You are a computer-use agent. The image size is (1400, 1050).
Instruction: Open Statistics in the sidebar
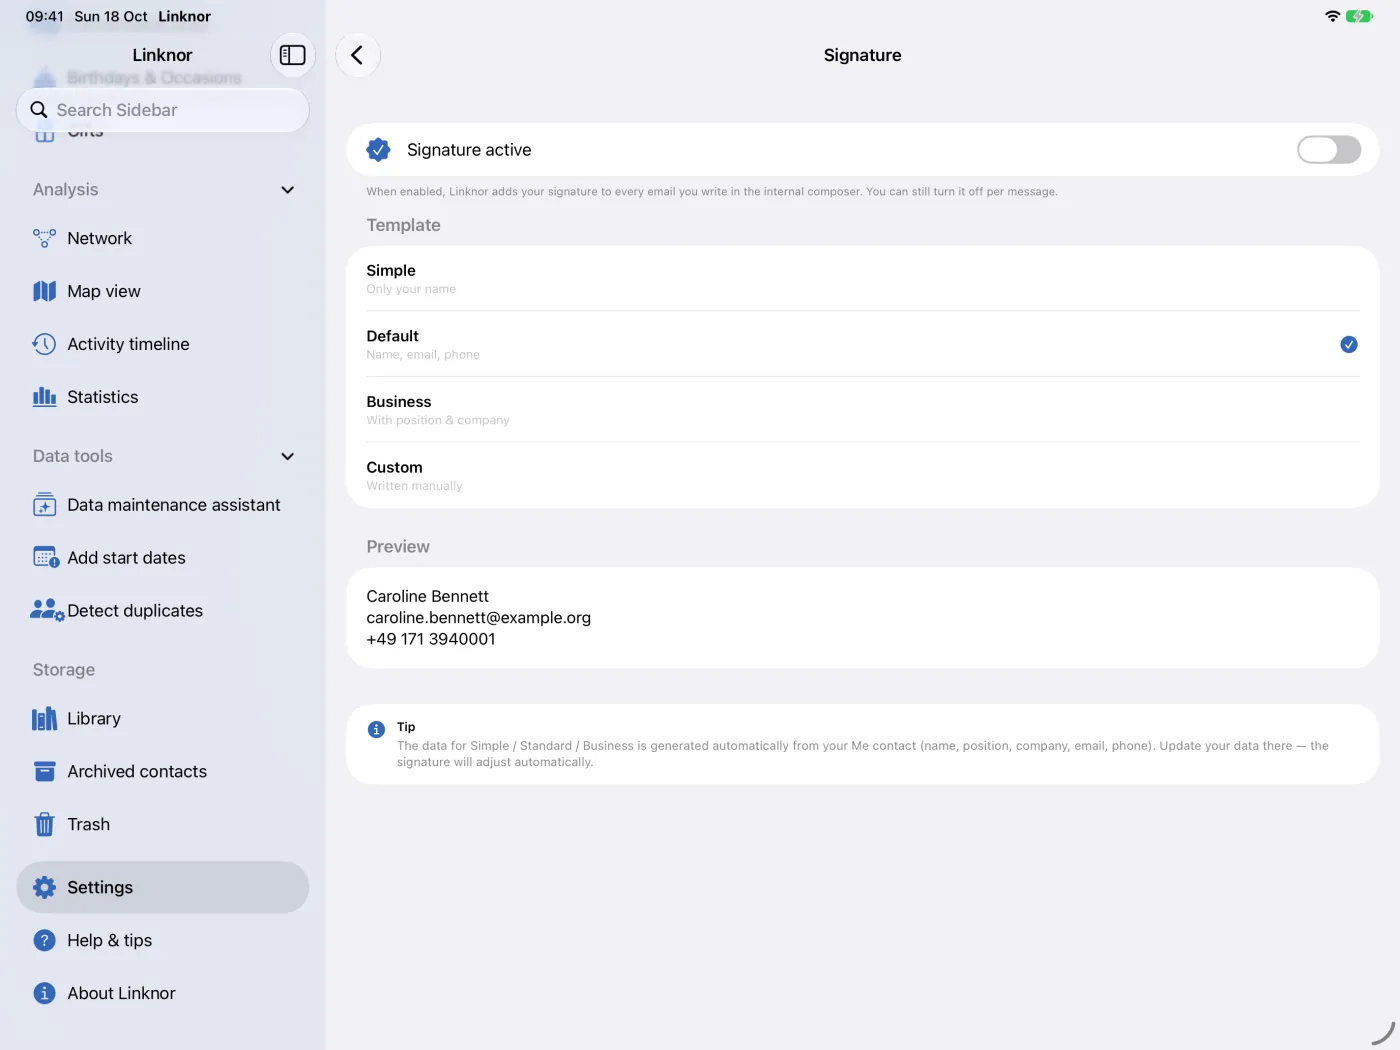pyautogui.click(x=162, y=397)
